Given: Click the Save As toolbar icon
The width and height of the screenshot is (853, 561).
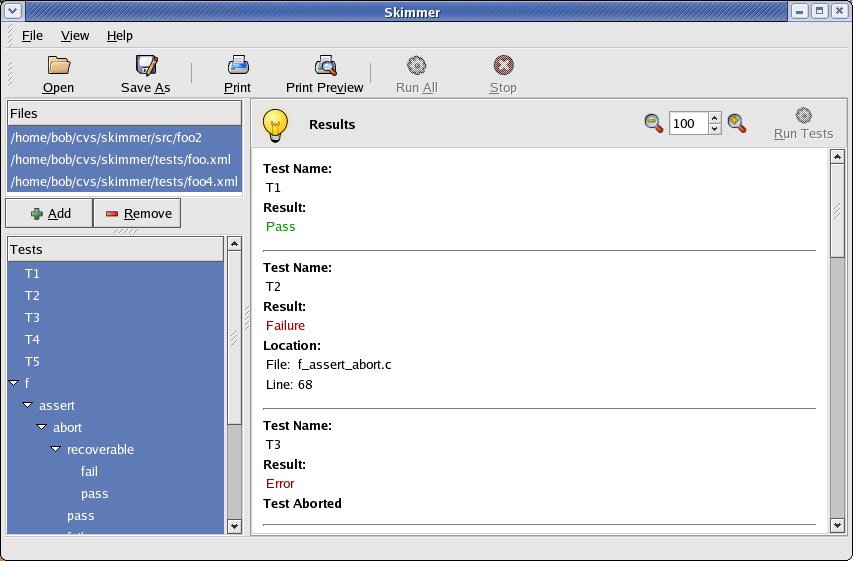Looking at the screenshot, I should [146, 66].
